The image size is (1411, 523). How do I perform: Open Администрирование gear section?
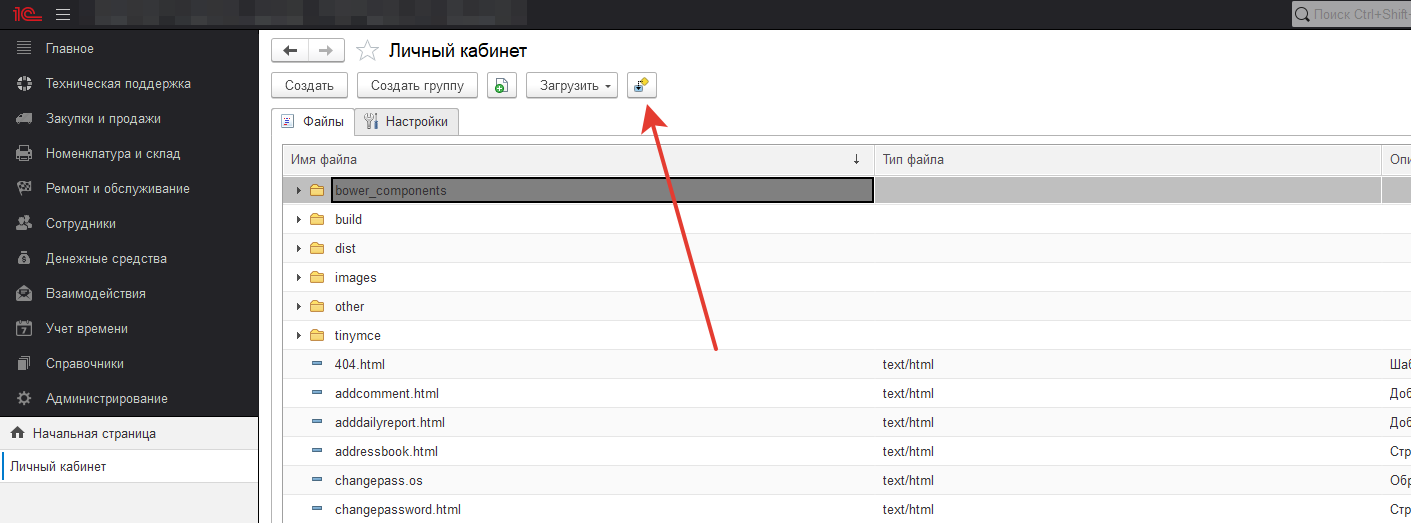tap(106, 399)
